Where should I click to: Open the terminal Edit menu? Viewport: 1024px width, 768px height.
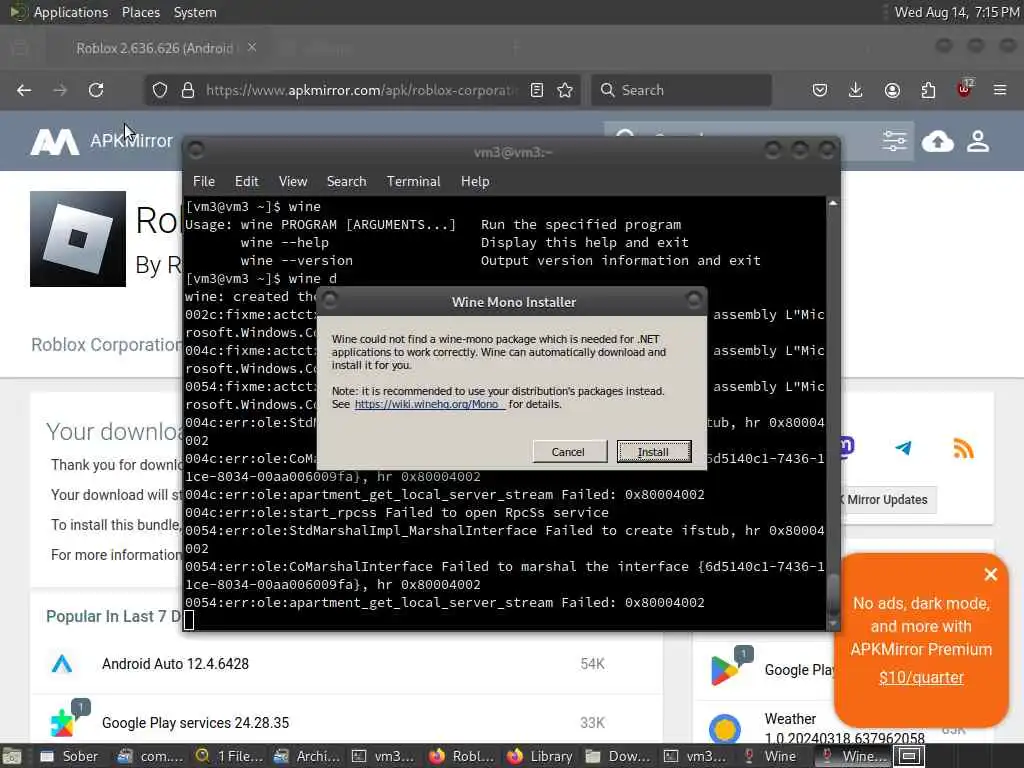(x=247, y=182)
